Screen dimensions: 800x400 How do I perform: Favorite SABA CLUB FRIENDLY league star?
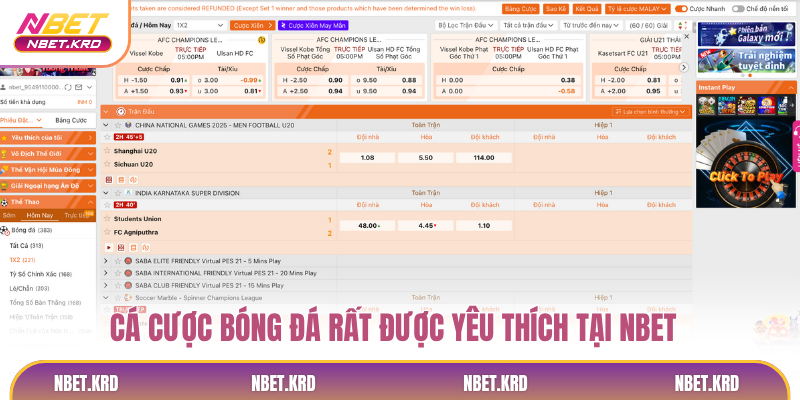click(118, 285)
